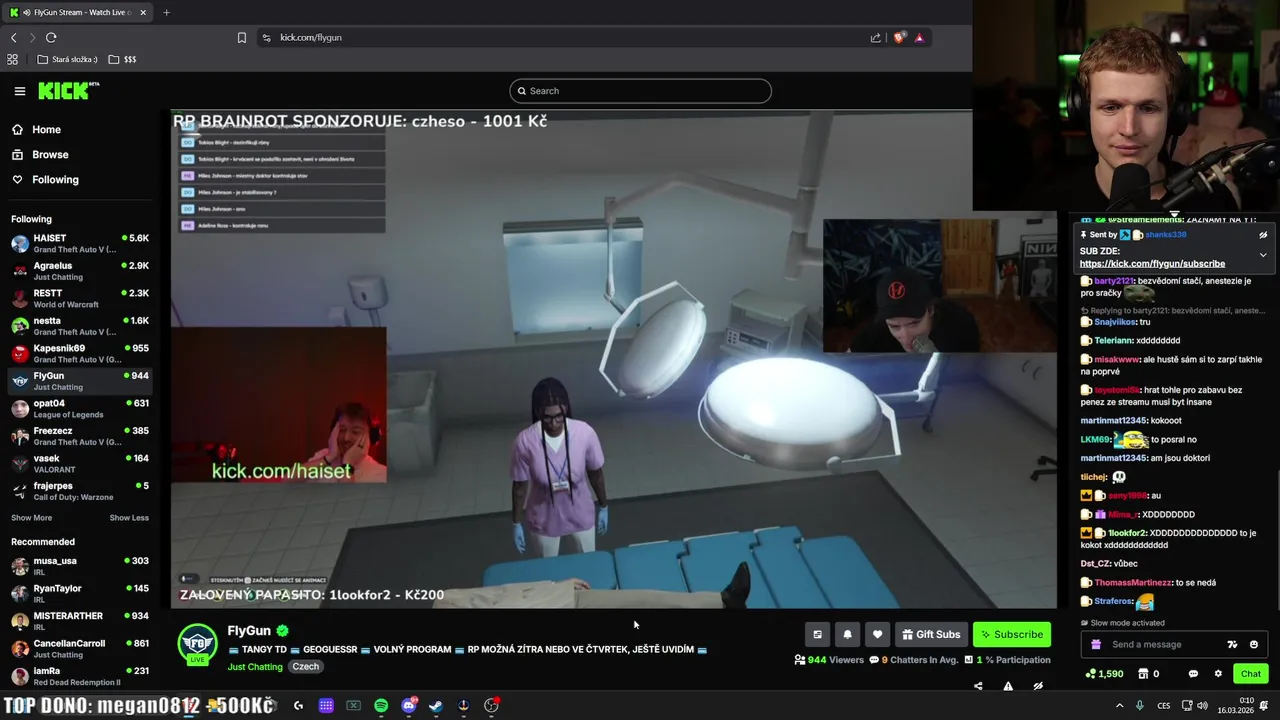
Task: Open the stream info card icon button
Action: 817,634
